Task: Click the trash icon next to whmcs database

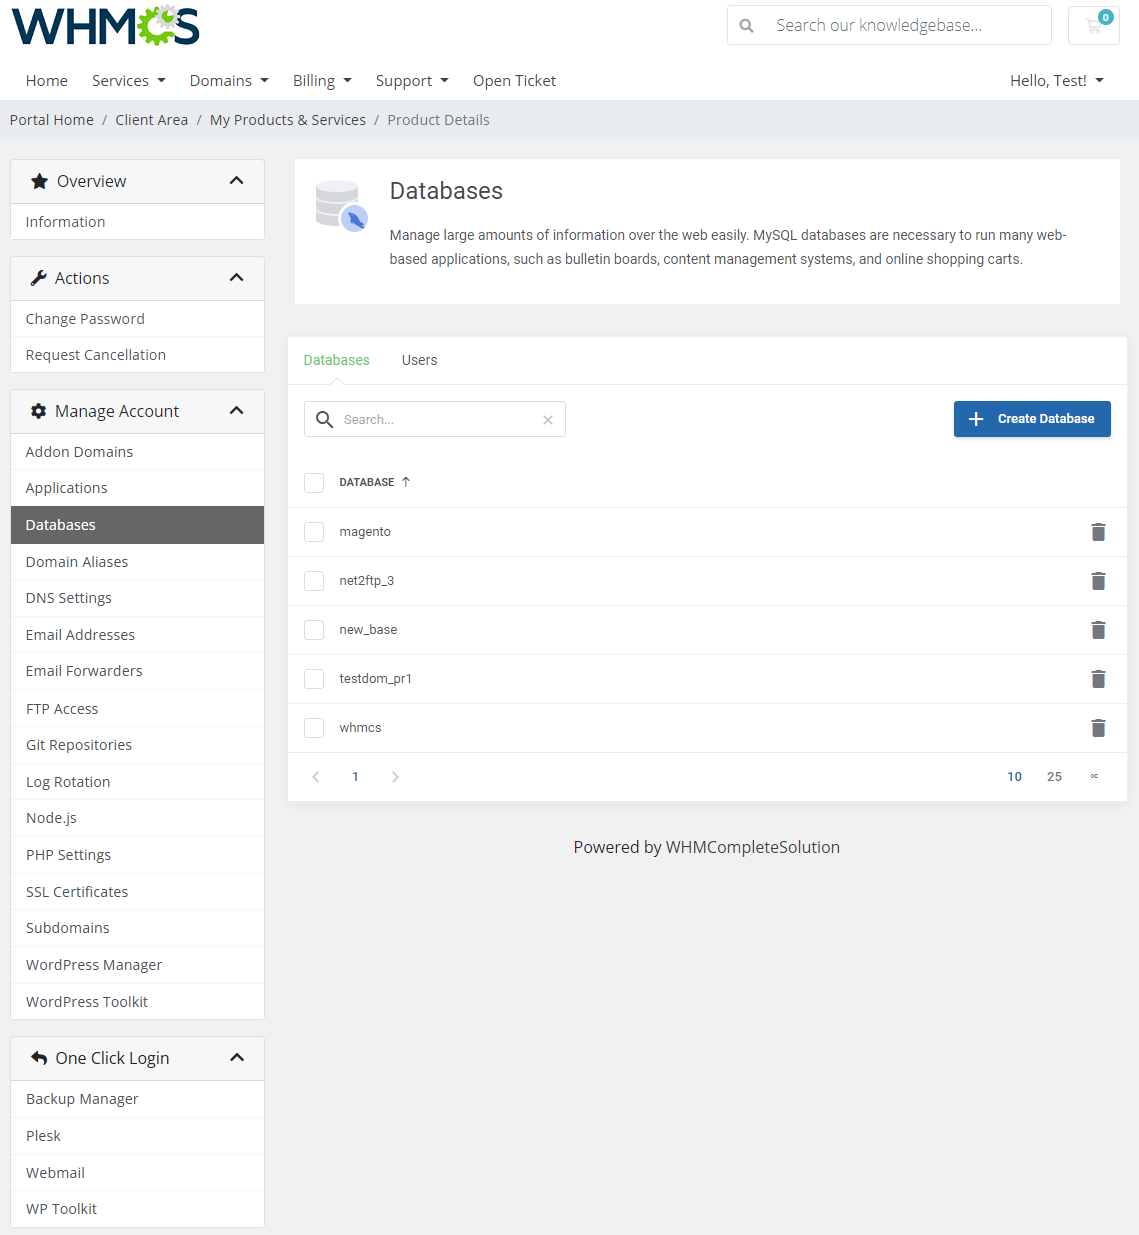Action: point(1098,727)
